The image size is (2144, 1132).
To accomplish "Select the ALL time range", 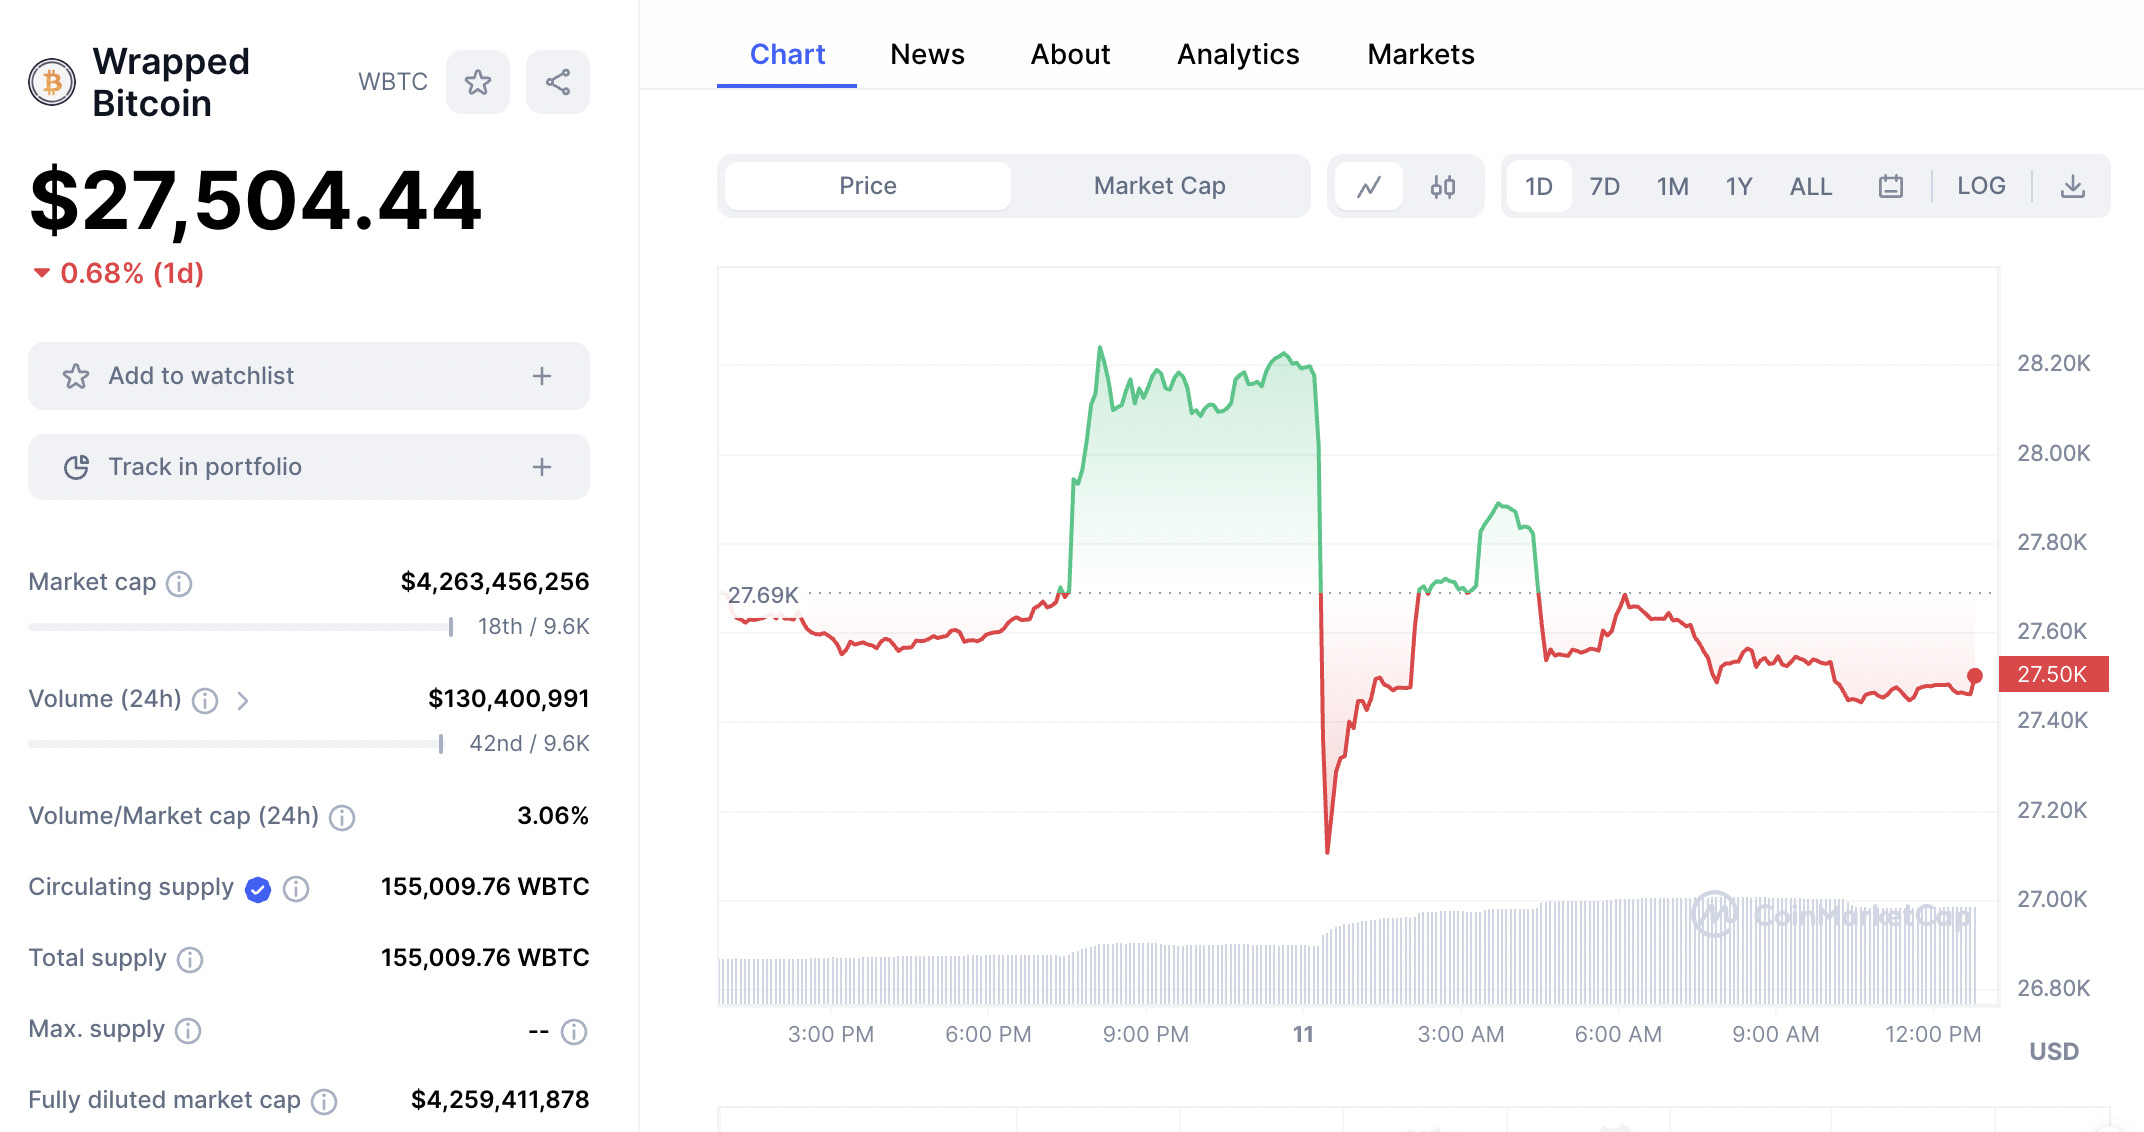I will tap(1810, 185).
